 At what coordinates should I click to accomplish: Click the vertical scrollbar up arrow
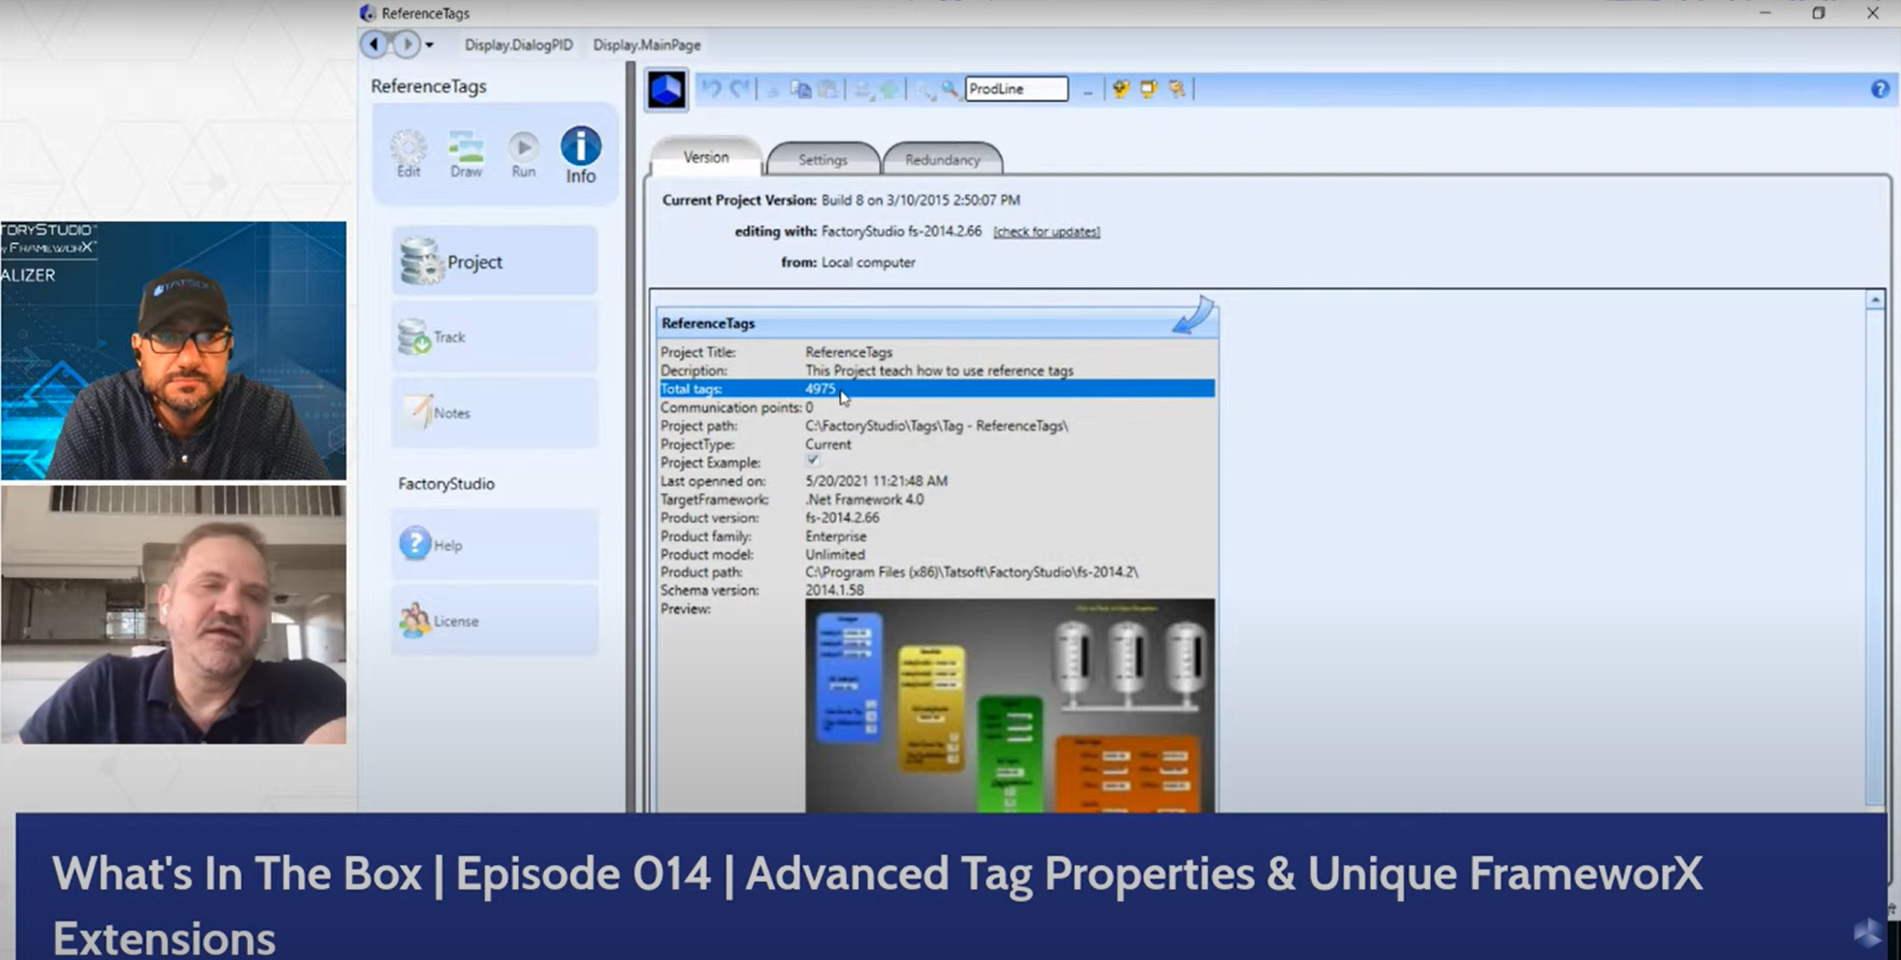pos(1875,300)
